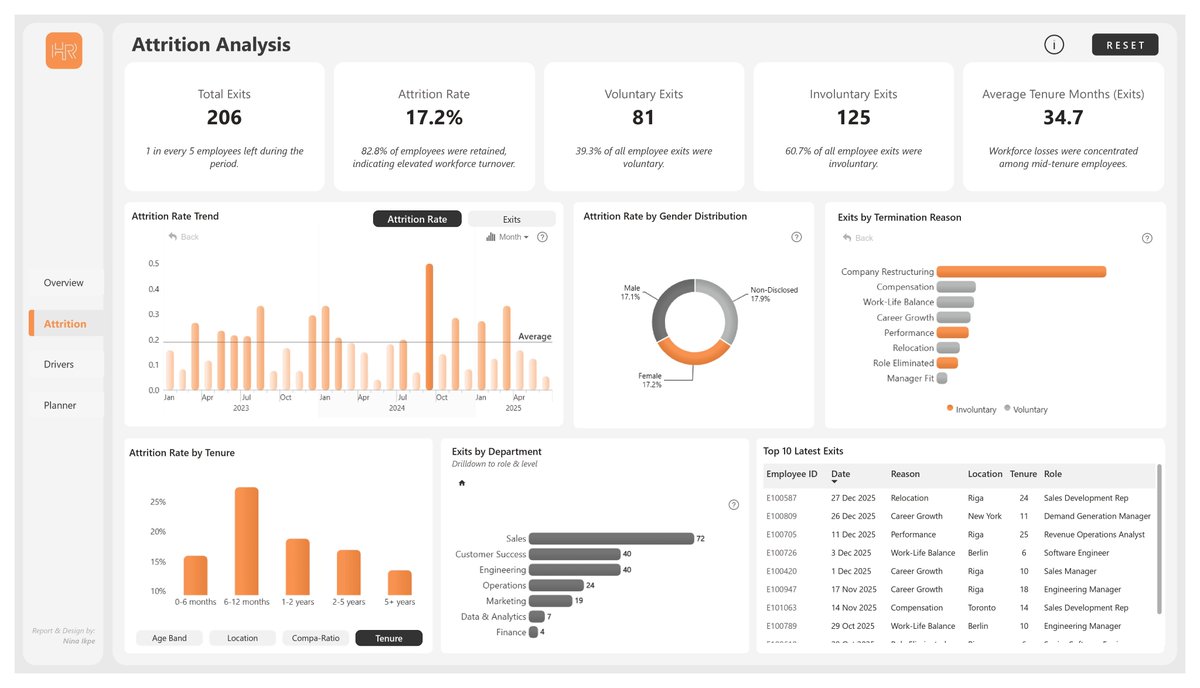Click the Voluntary legend marker

pyautogui.click(x=1007, y=408)
